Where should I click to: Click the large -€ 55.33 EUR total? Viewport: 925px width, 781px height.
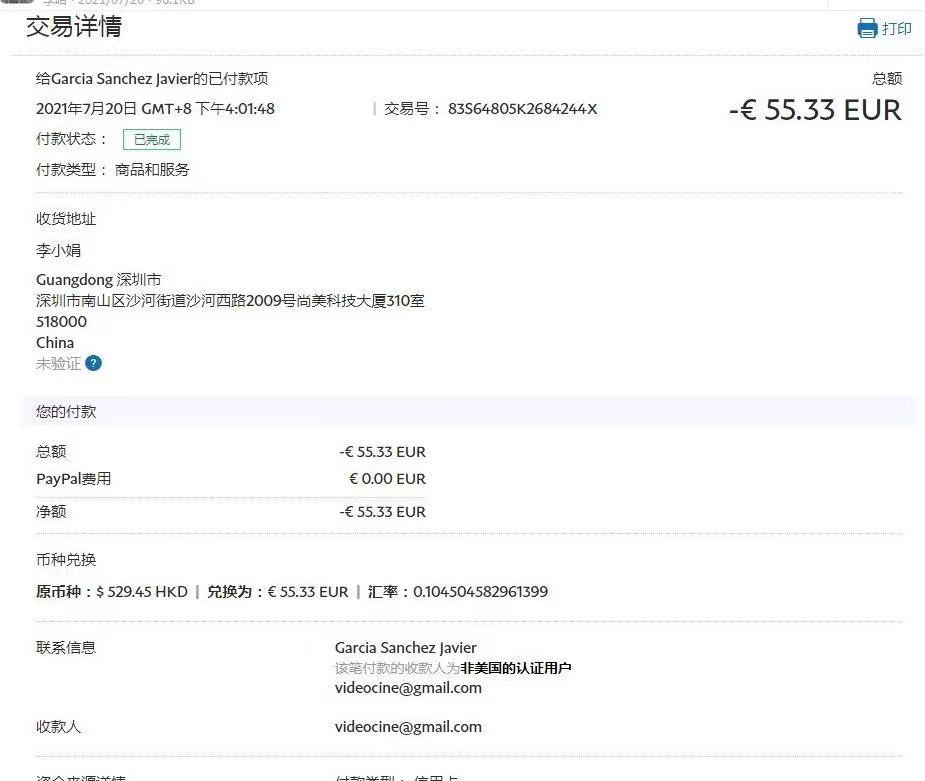tap(814, 110)
